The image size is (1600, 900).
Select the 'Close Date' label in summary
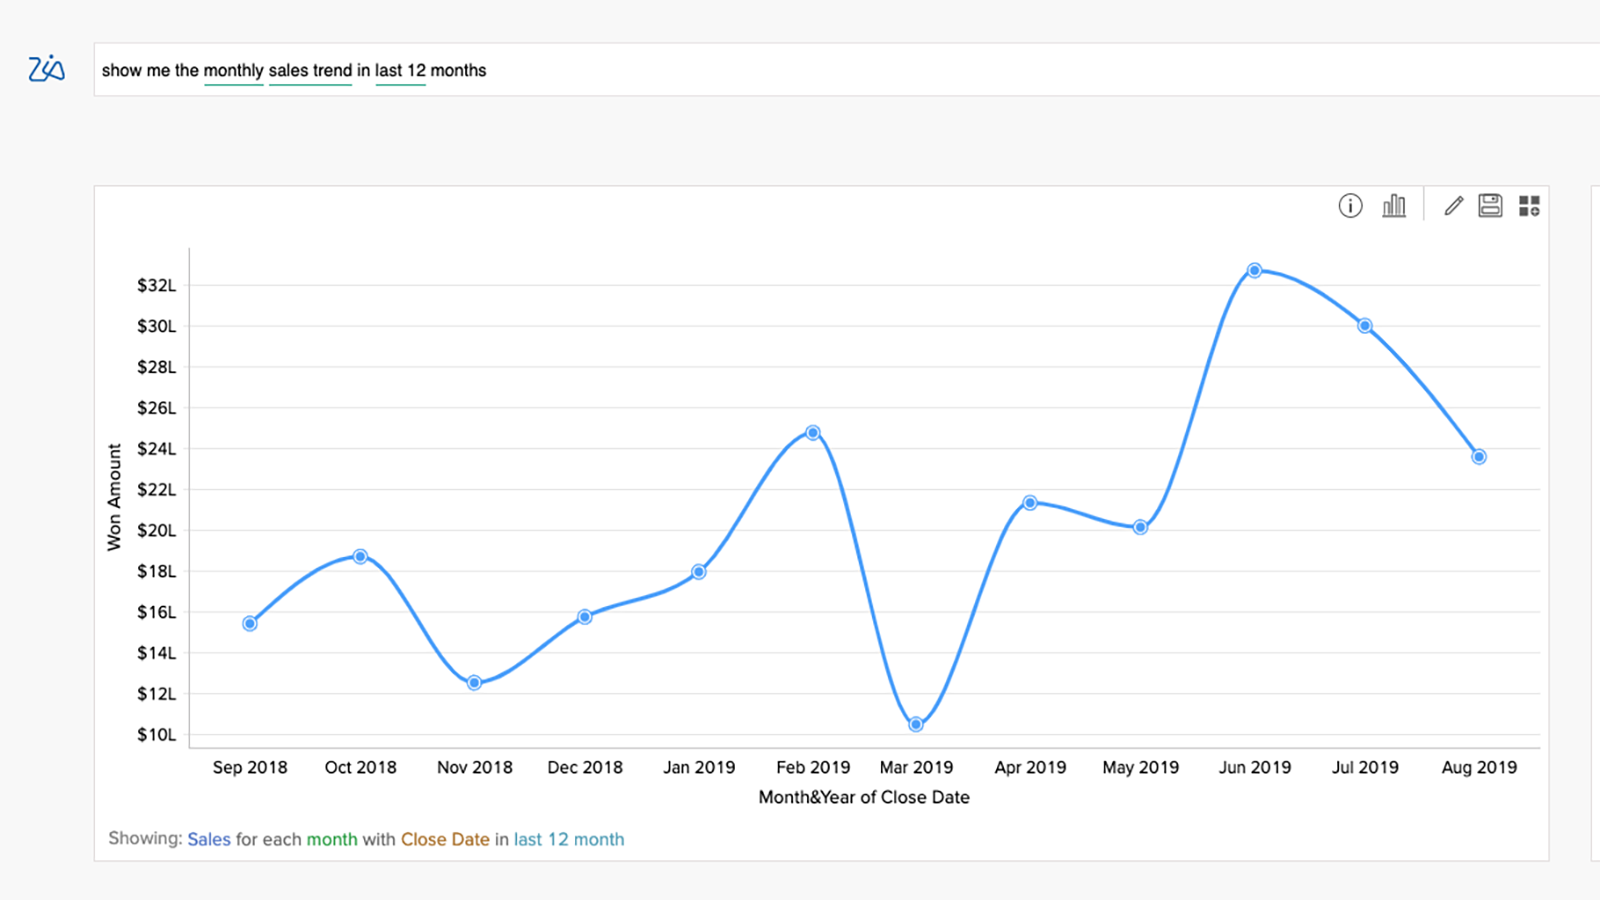(445, 839)
